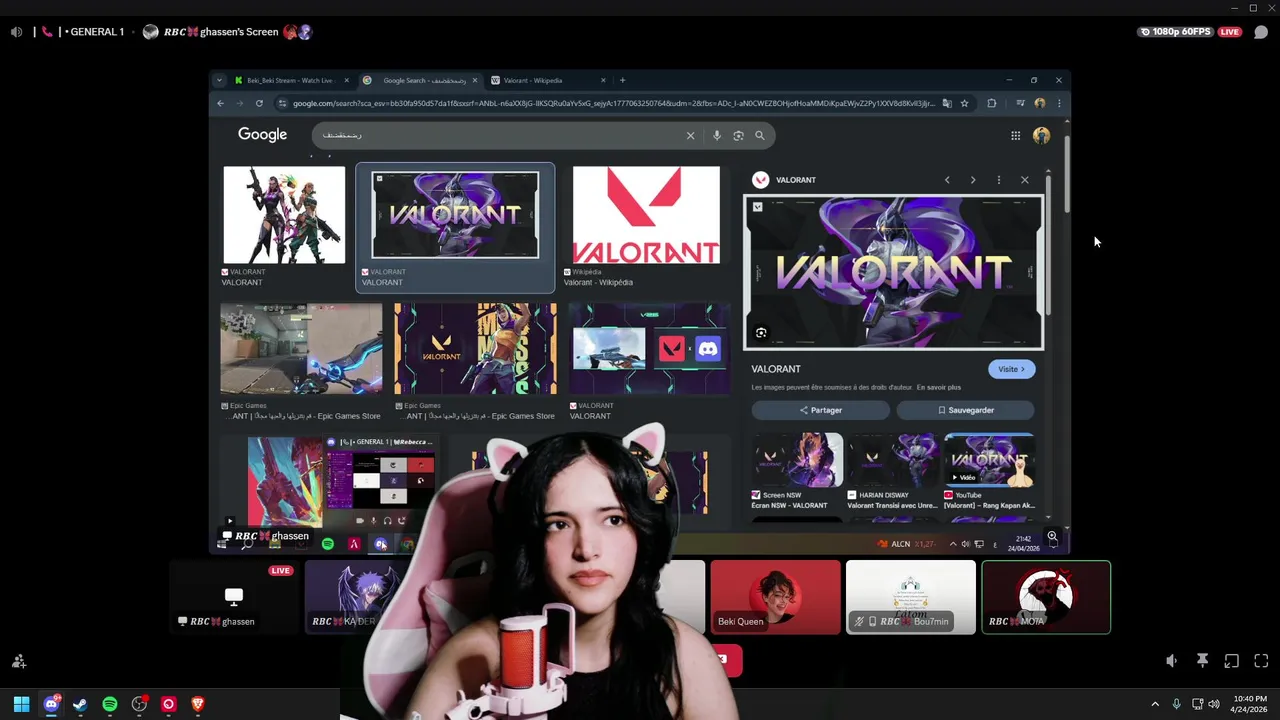Go to Google home via logo
The height and width of the screenshot is (720, 1280).
point(262,135)
